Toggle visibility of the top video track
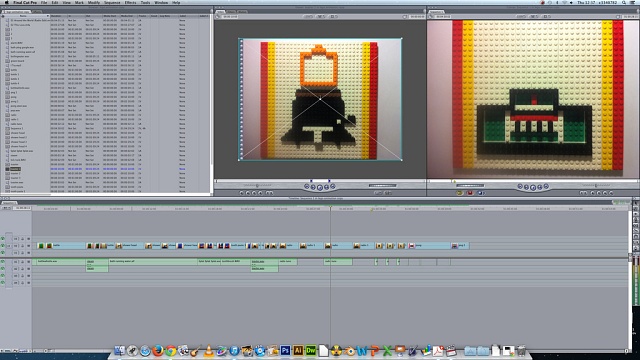This screenshot has height=360, width=640. 3,239
